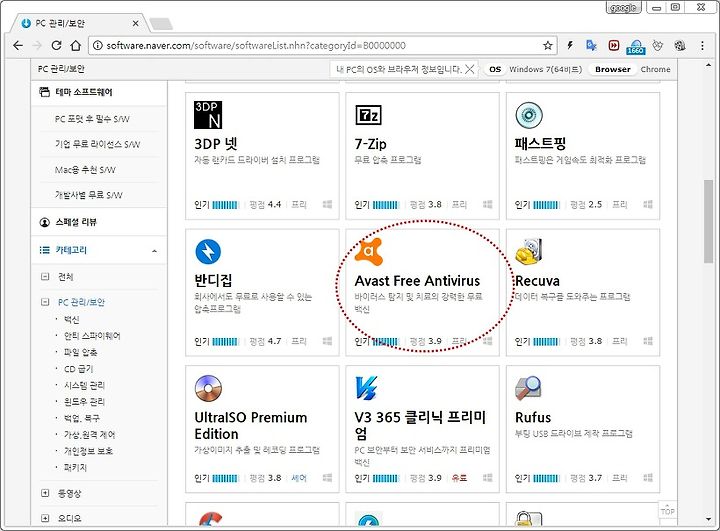The width and height of the screenshot is (720, 531).
Task: Click popularity bar on 3DP 넷 card
Action: pyautogui.click(x=225, y=205)
